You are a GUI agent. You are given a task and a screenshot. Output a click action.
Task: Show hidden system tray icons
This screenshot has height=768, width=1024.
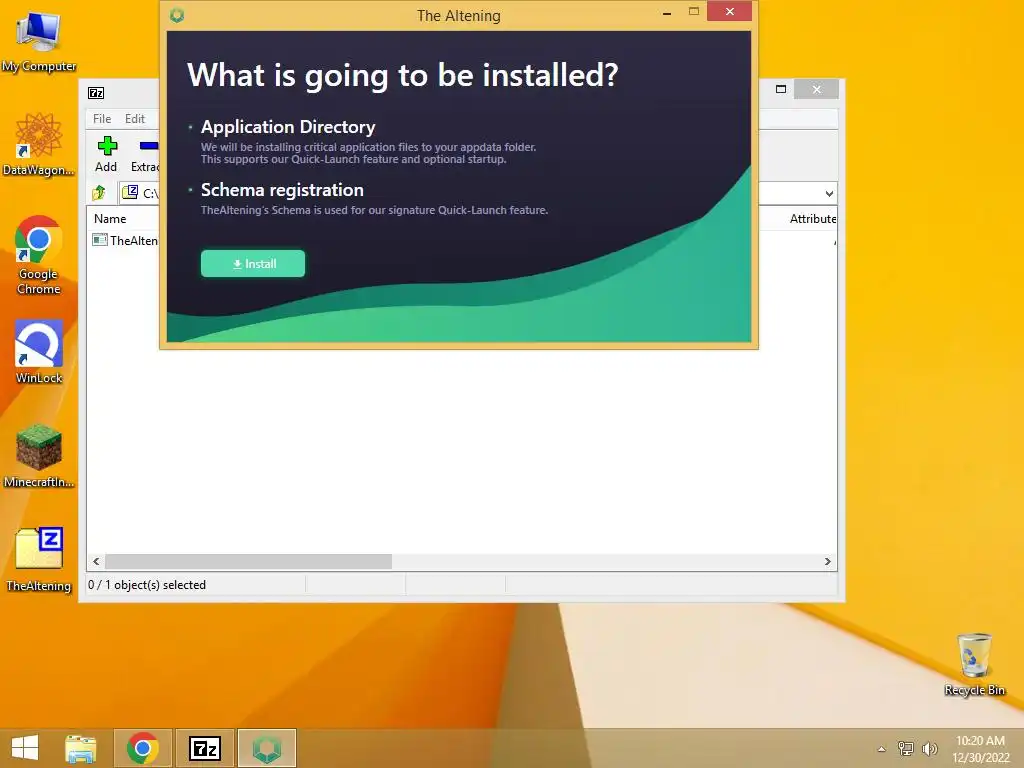[x=882, y=749]
